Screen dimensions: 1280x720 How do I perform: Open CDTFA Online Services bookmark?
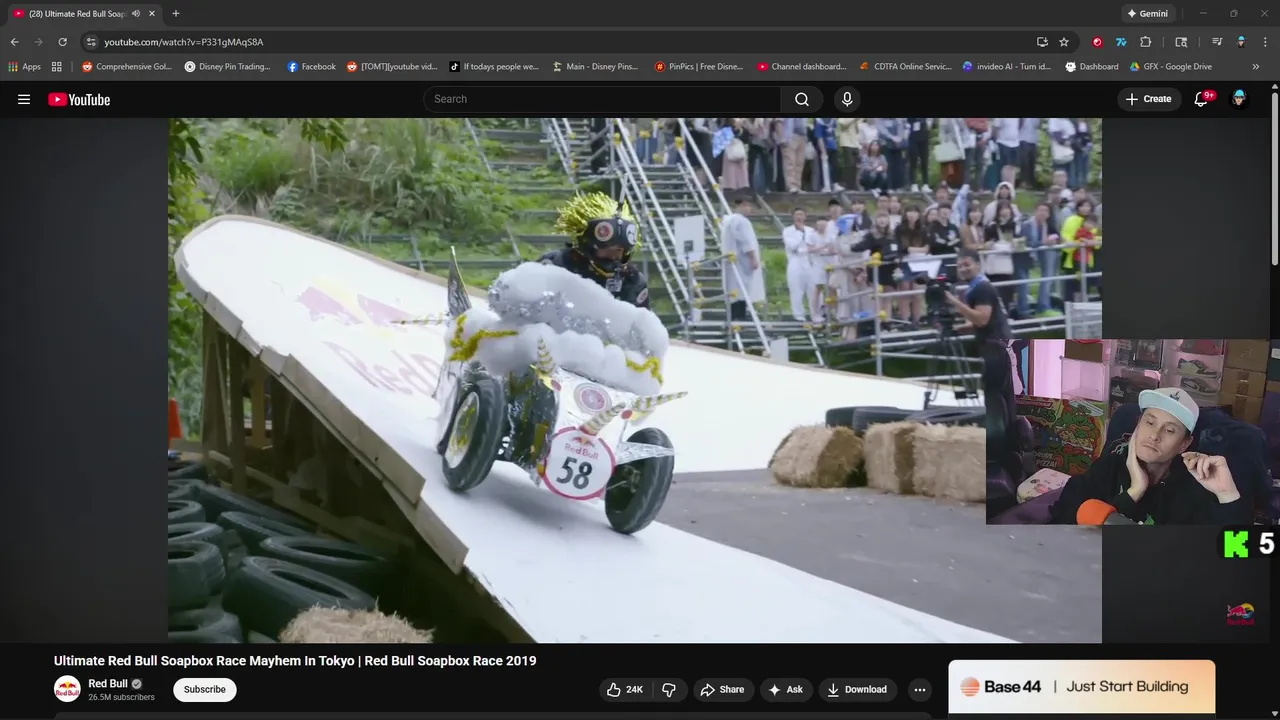905,67
